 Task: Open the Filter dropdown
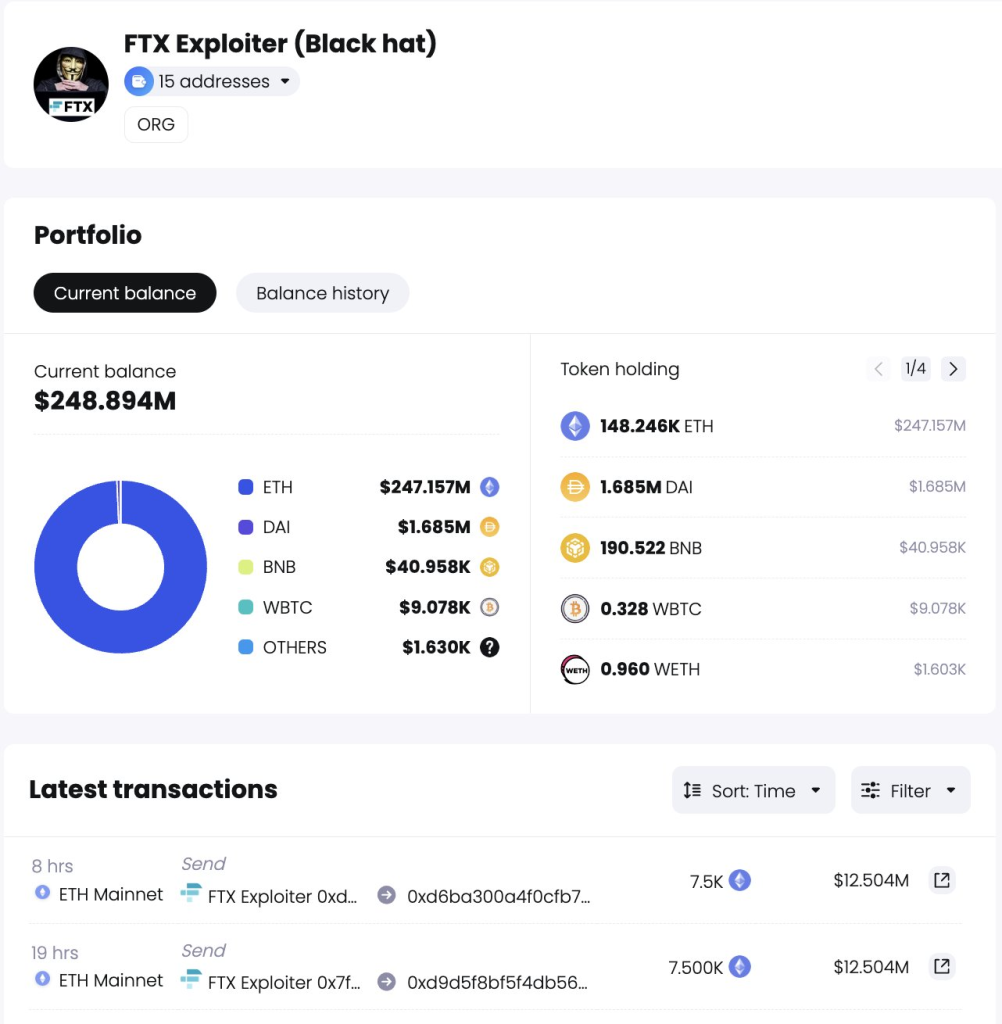(x=911, y=790)
